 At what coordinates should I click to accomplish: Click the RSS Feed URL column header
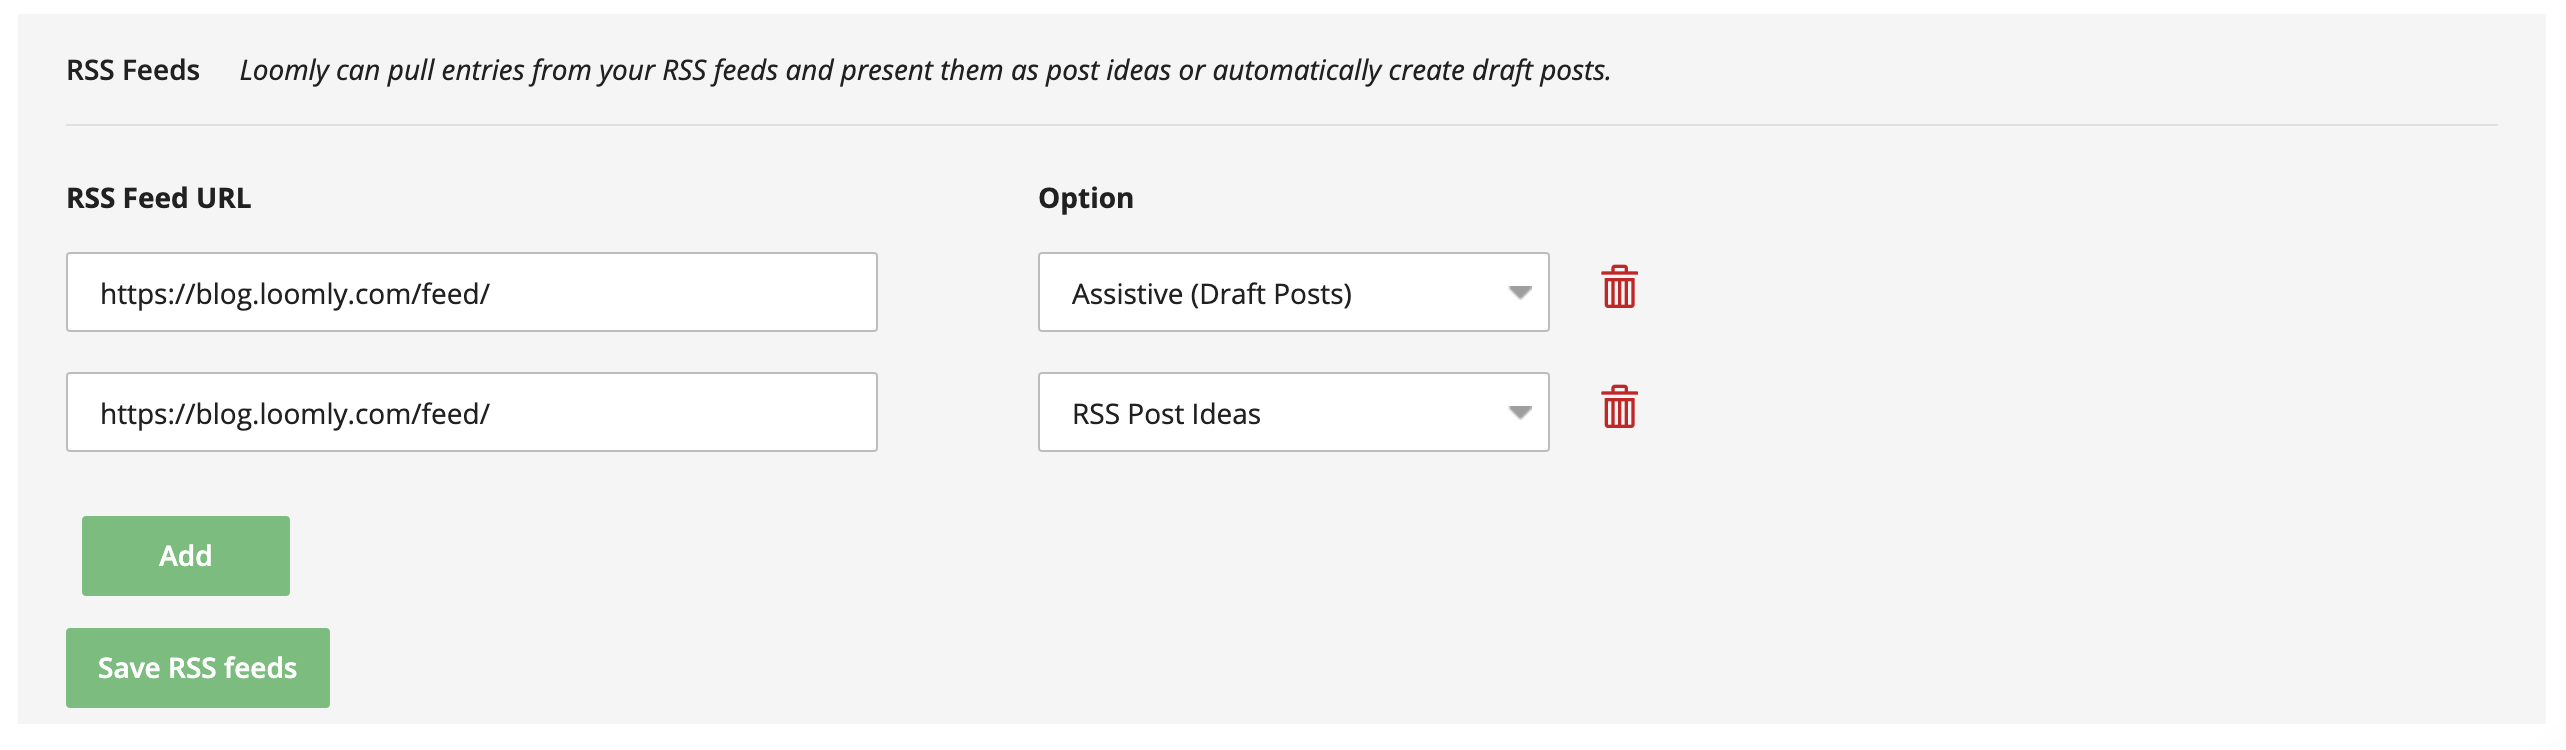(x=159, y=197)
